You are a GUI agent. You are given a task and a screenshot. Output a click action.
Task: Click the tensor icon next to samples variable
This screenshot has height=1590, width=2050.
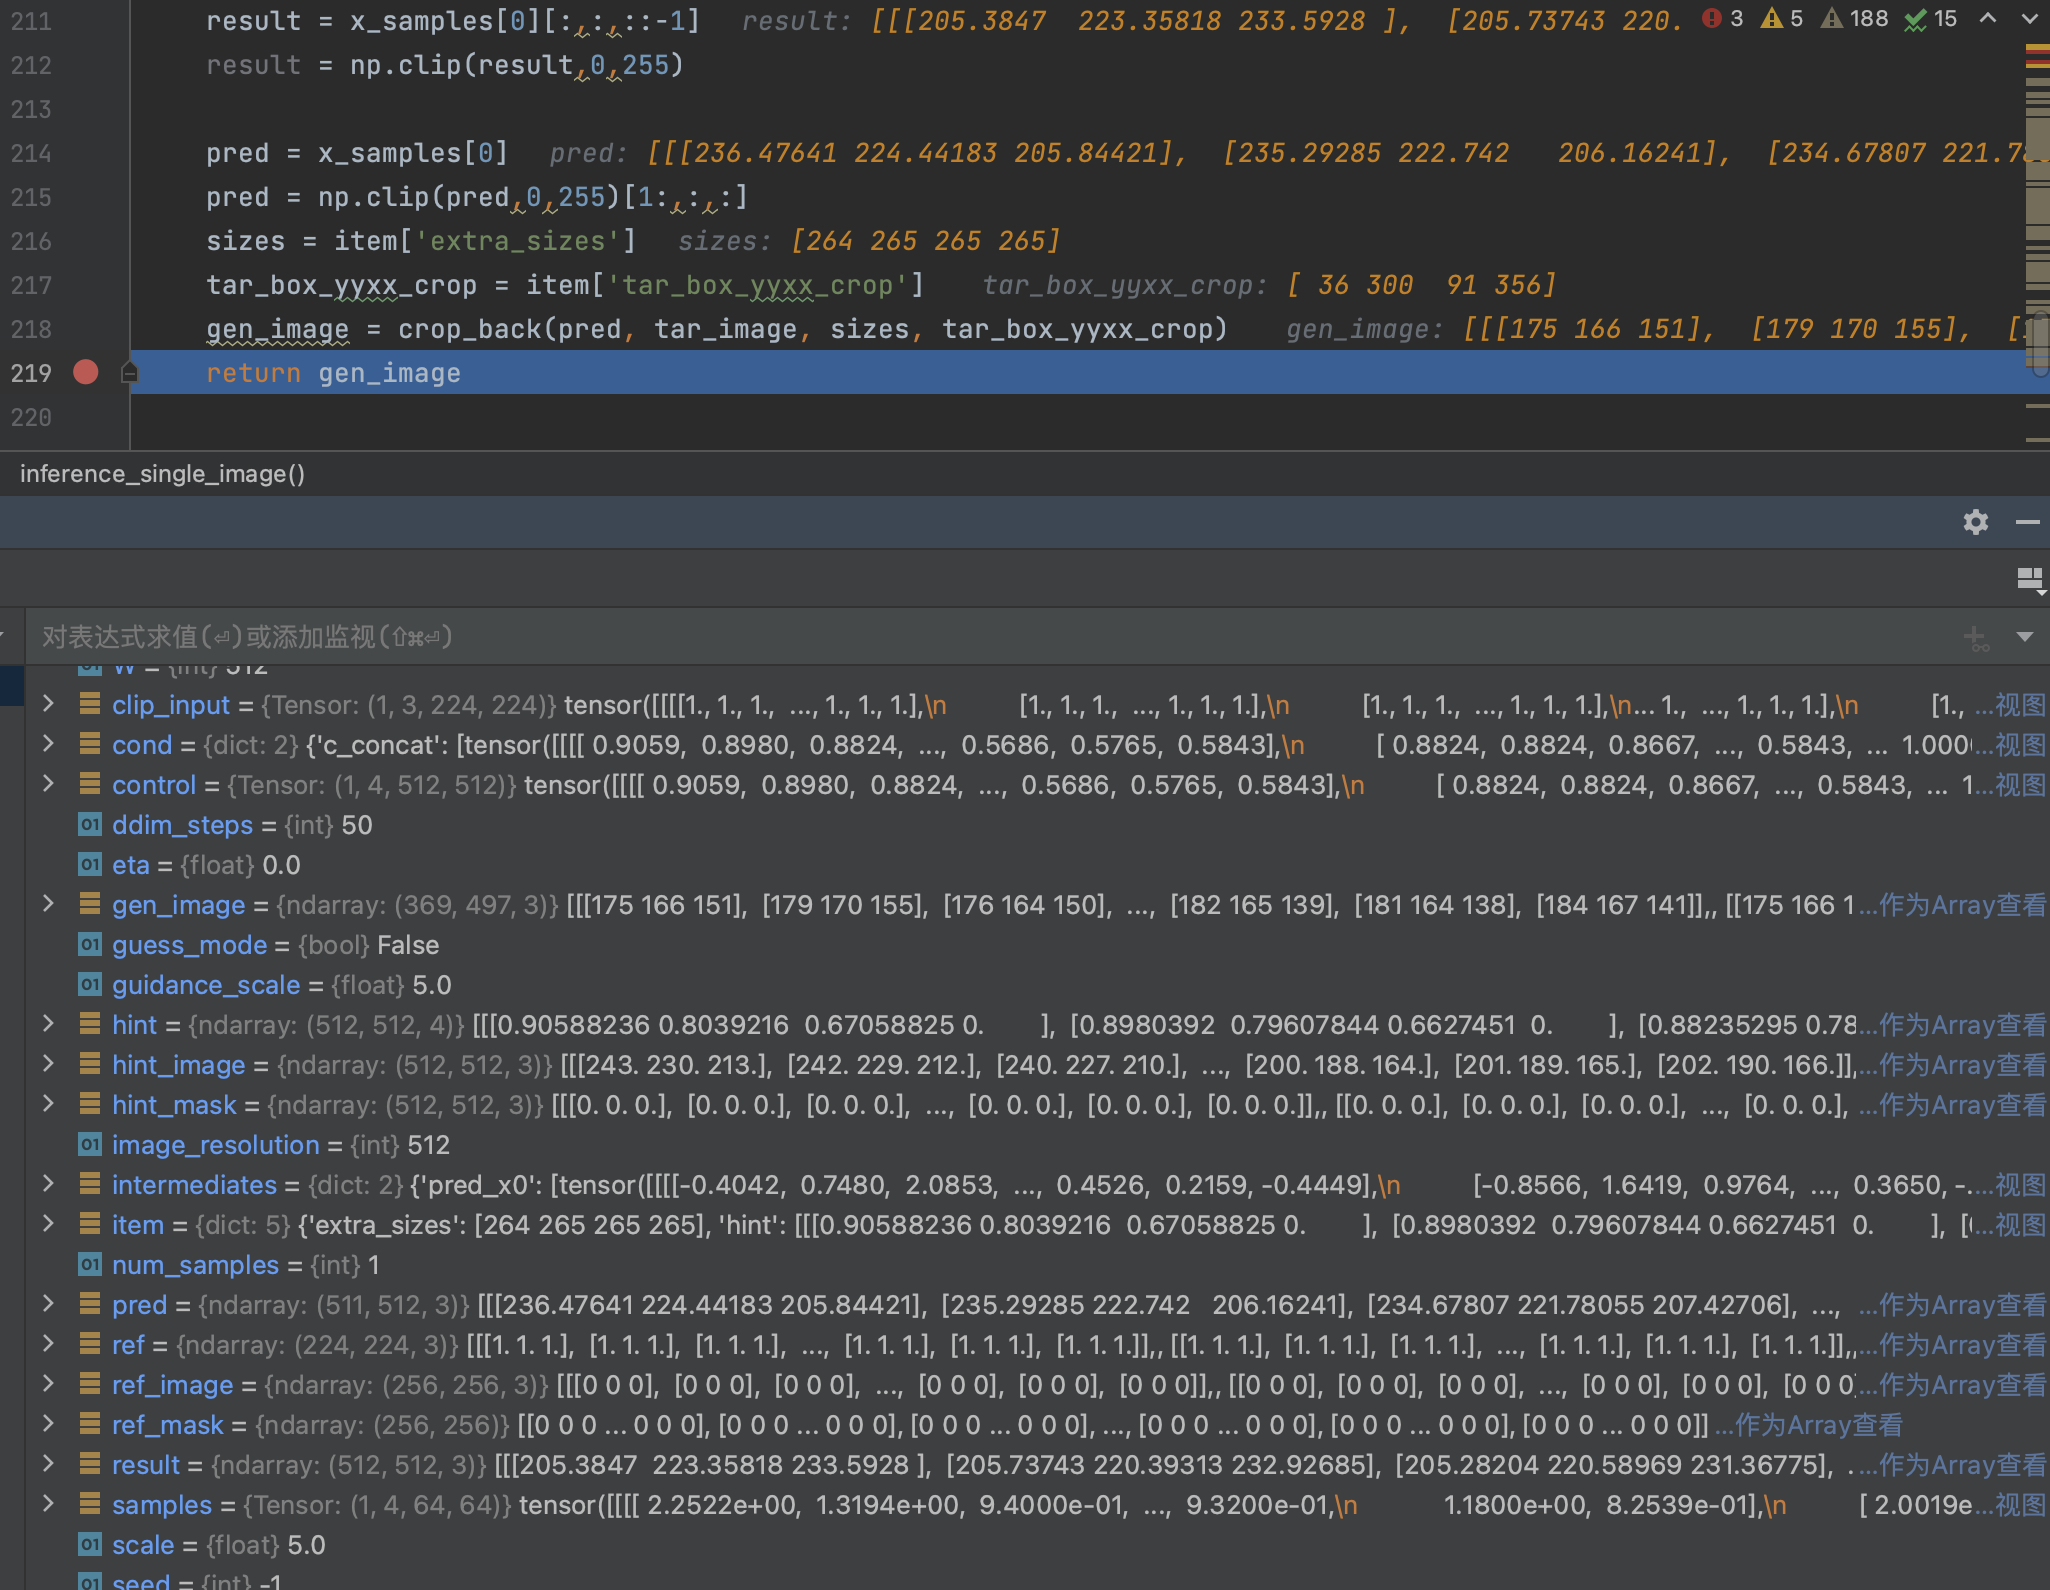pyautogui.click(x=90, y=1504)
